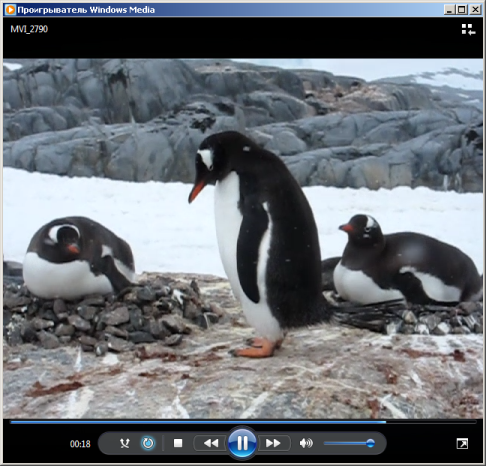This screenshot has width=486, height=466.
Task: Close the Windows Media Player window
Action: 475,10
